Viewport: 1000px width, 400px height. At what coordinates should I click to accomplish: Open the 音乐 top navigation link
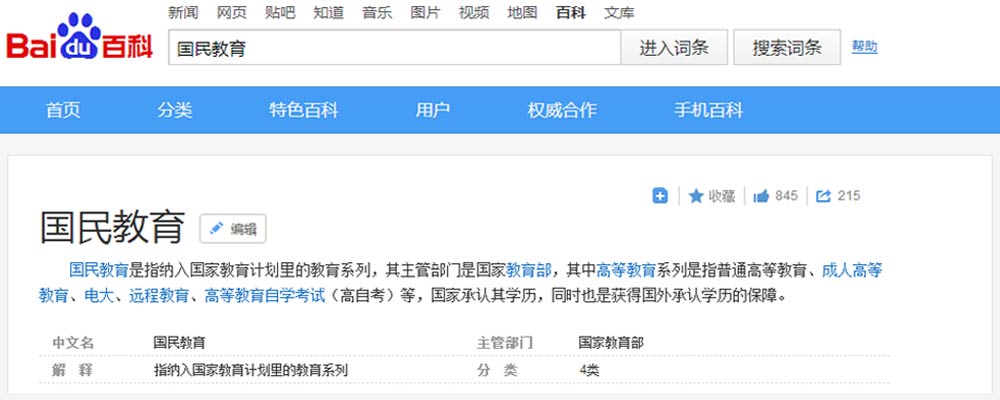click(377, 13)
